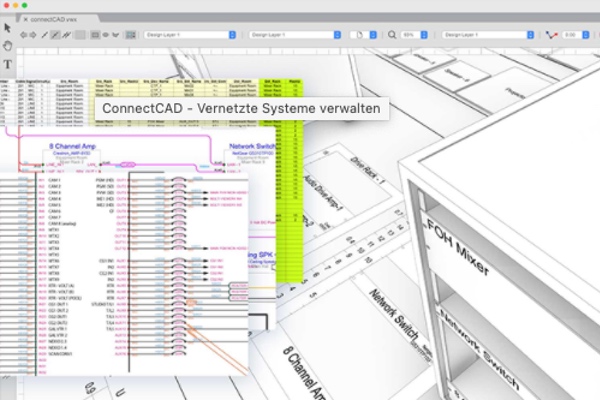Go to previous view with left arrow
Screen dimensions: 600x400
pyautogui.click(x=23, y=35)
